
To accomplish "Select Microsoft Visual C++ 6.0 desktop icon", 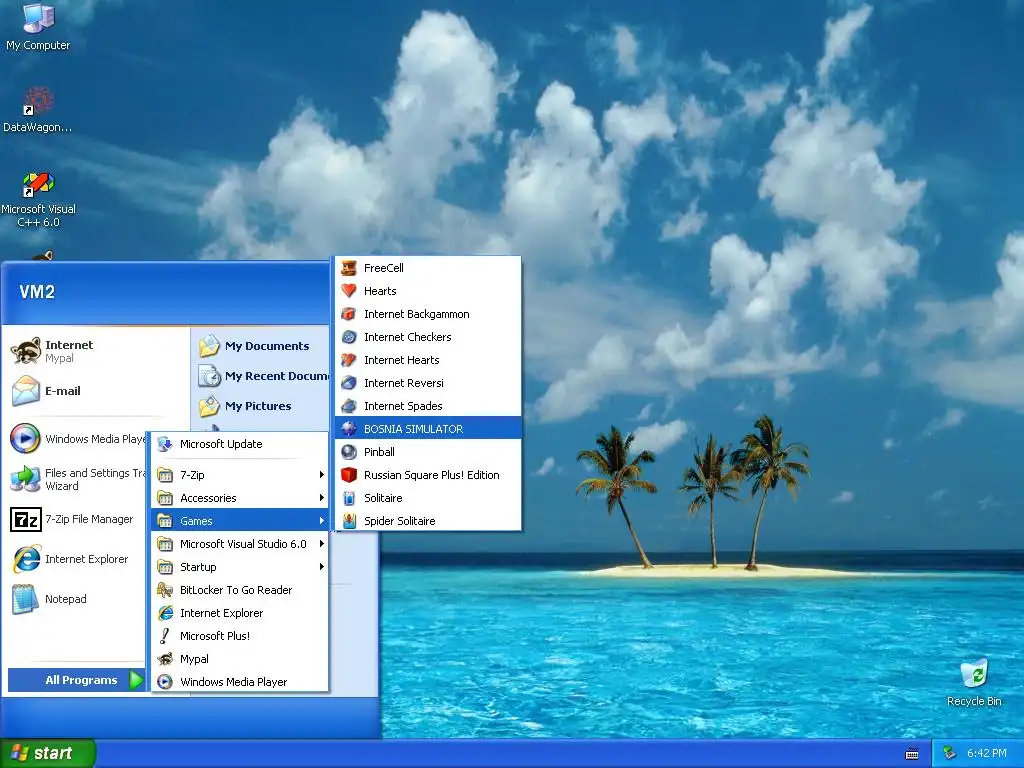I will click(39, 199).
